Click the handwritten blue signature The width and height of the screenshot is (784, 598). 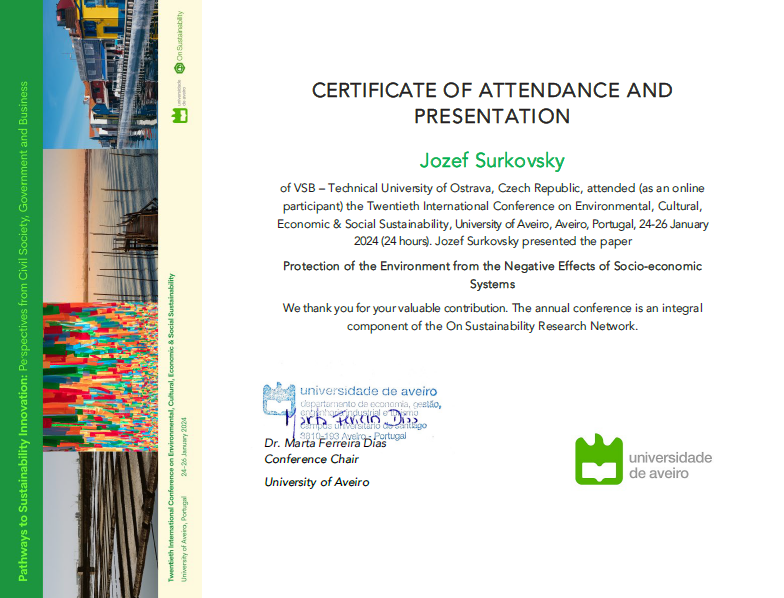click(352, 419)
